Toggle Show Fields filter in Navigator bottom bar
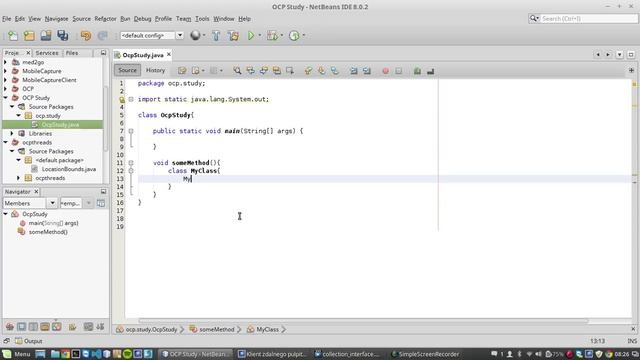The image size is (640, 360). point(21,327)
